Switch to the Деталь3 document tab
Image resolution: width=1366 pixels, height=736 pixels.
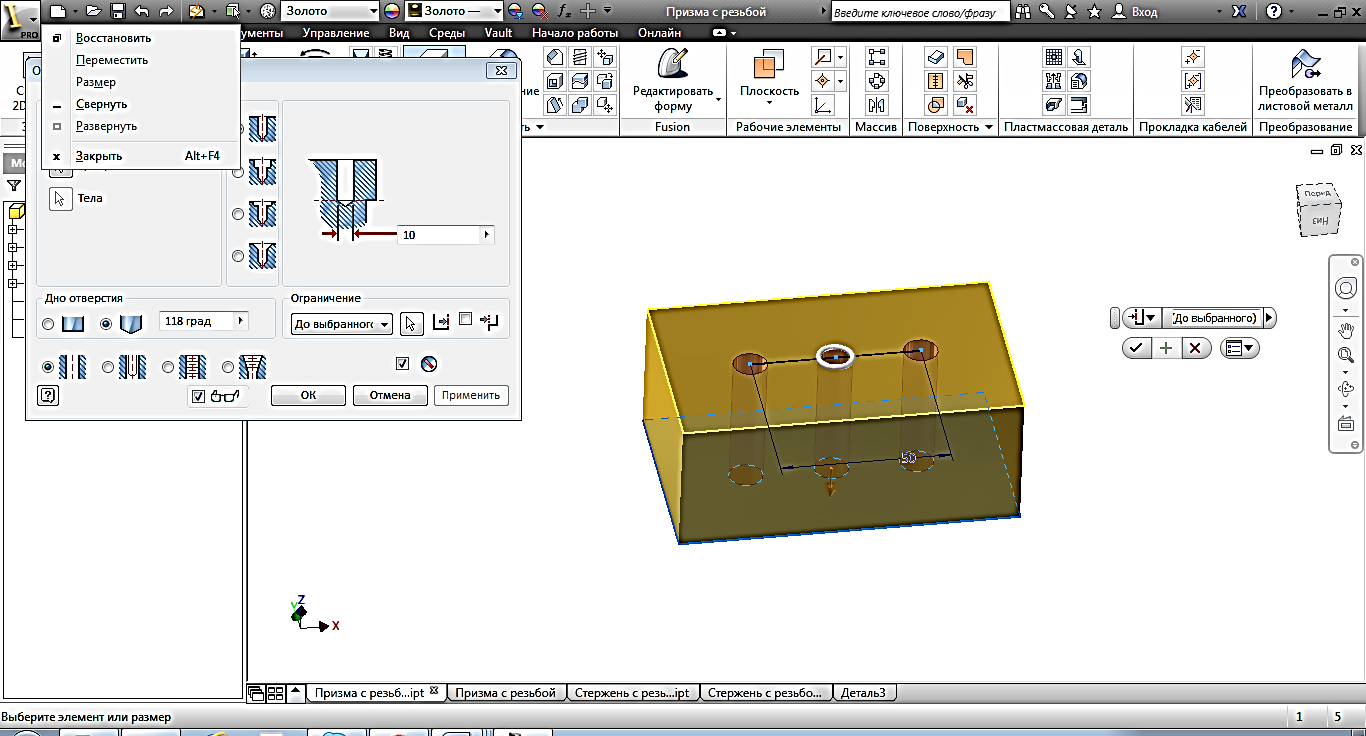click(x=862, y=692)
